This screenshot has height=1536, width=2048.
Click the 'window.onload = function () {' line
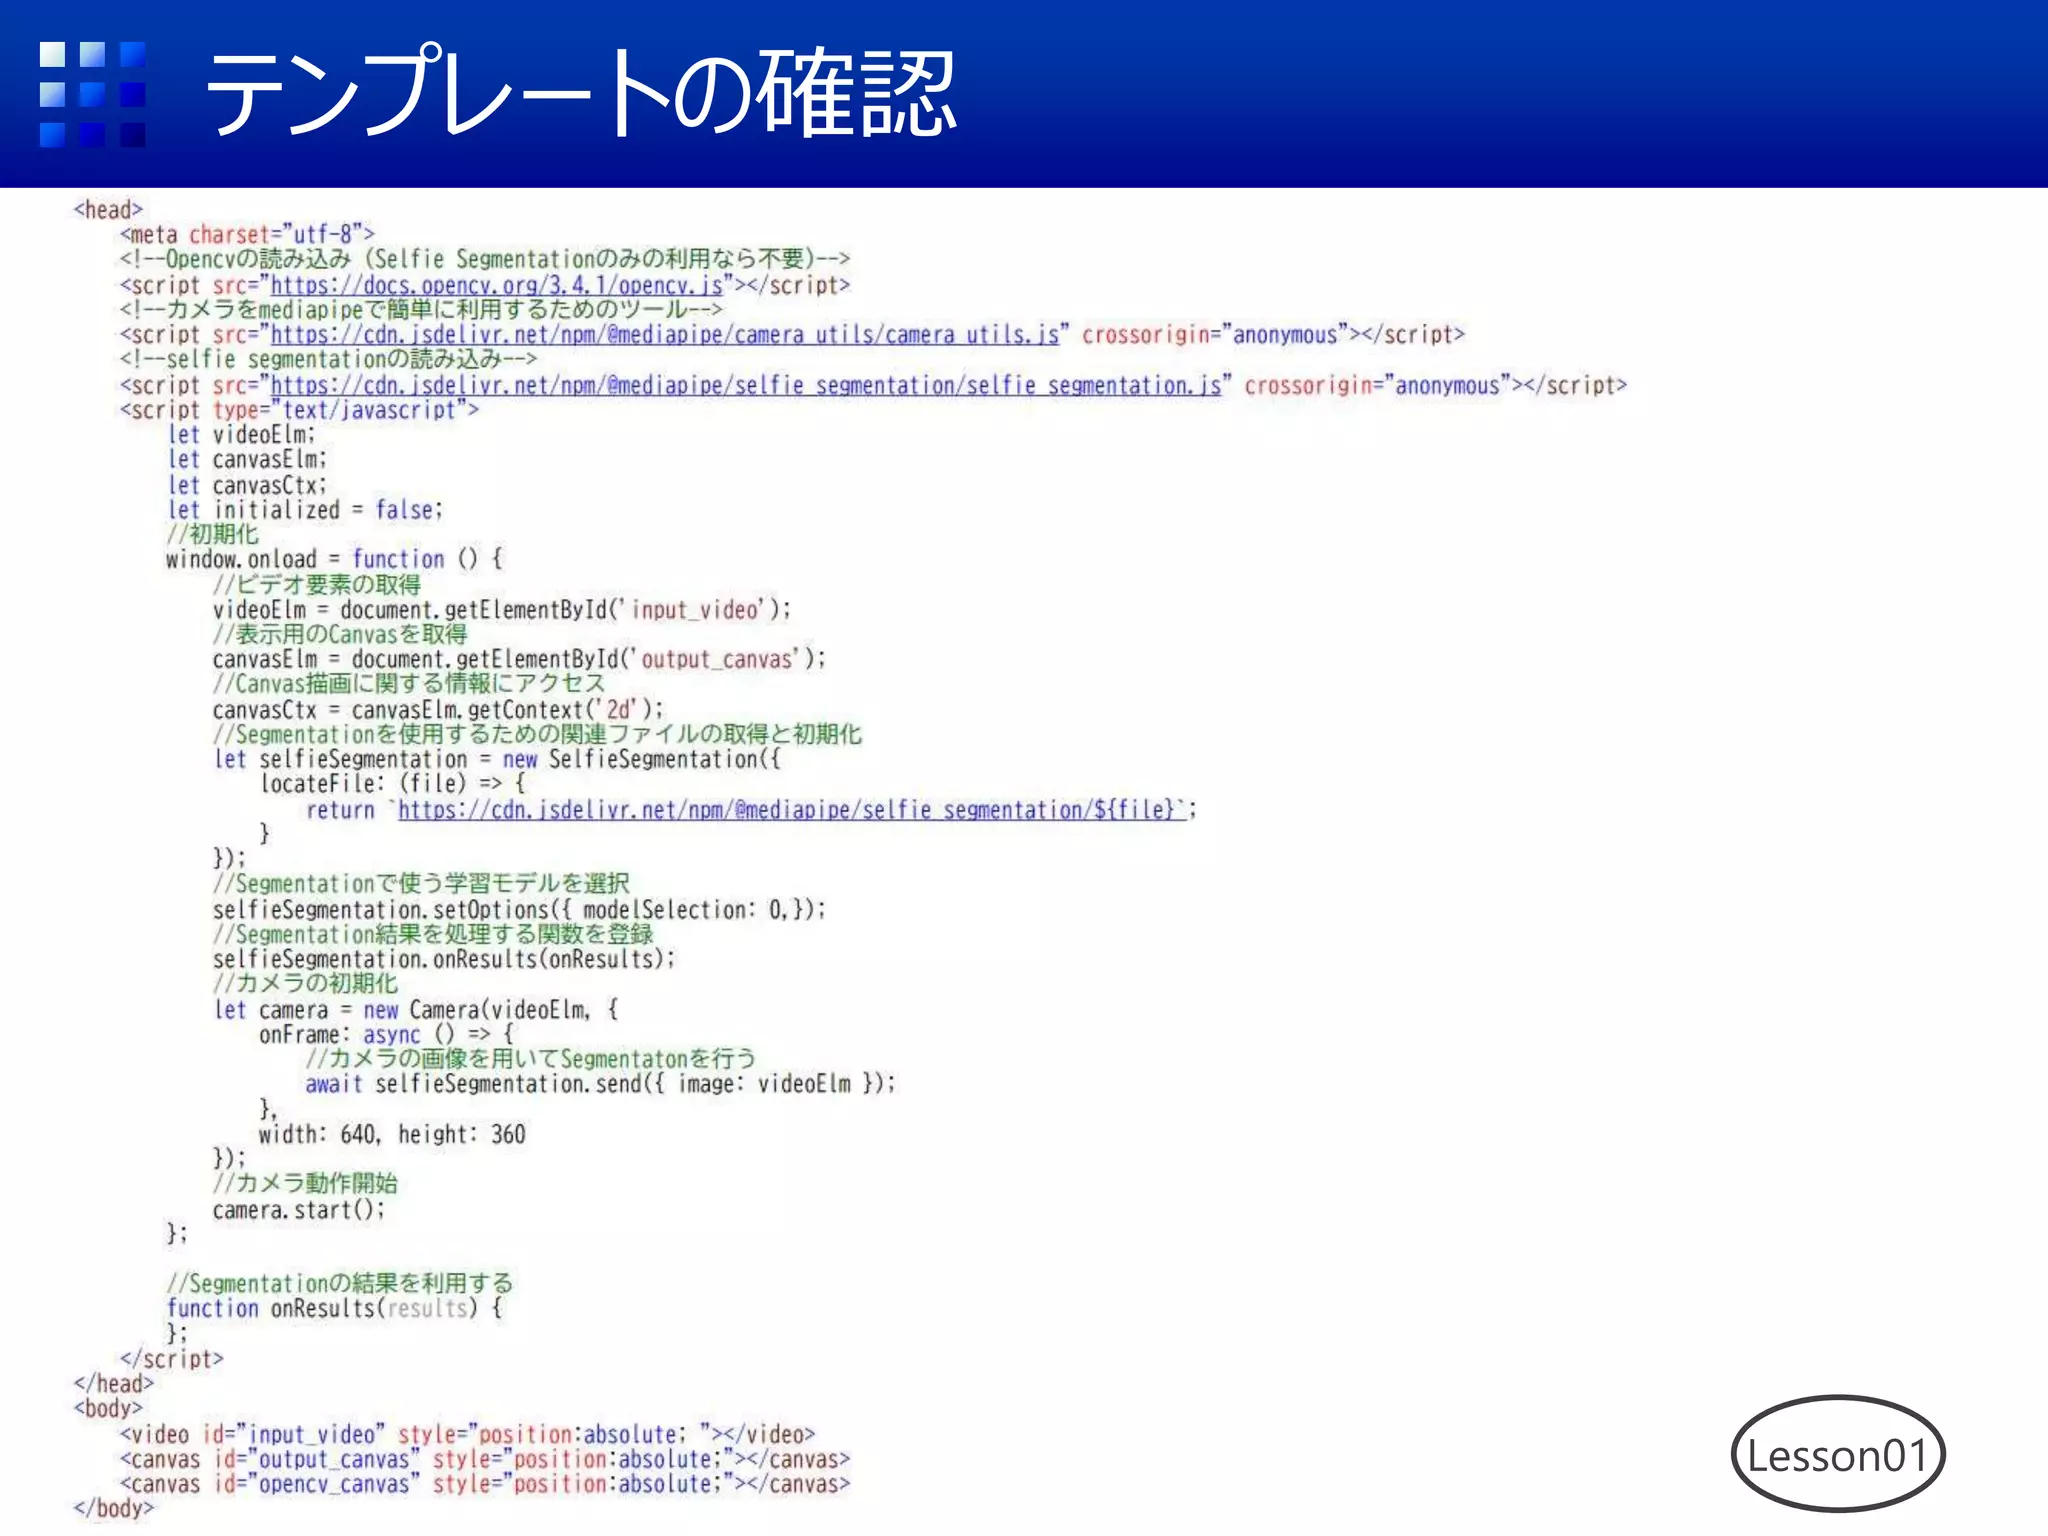click(x=334, y=560)
